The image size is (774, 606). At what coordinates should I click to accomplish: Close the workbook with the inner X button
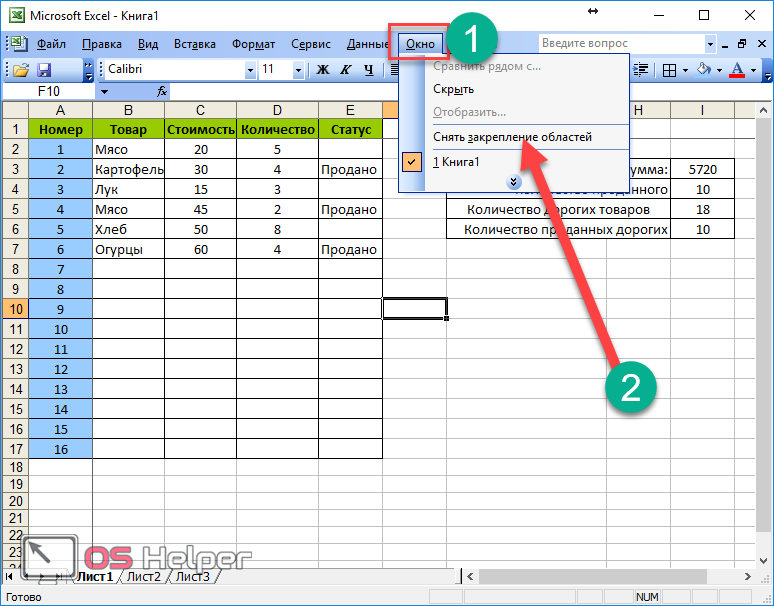point(762,44)
